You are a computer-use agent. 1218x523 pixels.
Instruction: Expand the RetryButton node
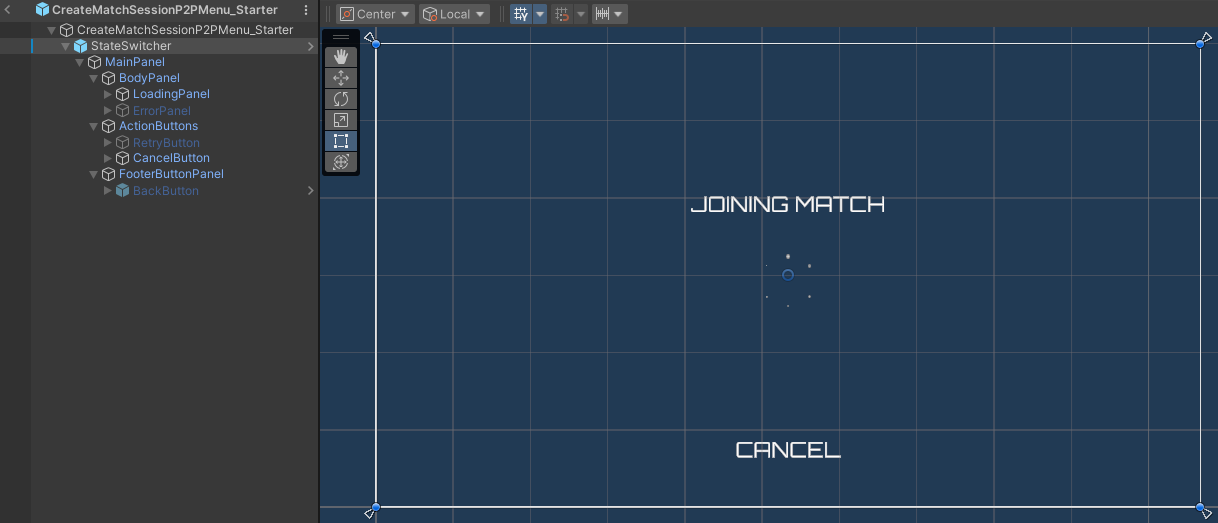[108, 142]
